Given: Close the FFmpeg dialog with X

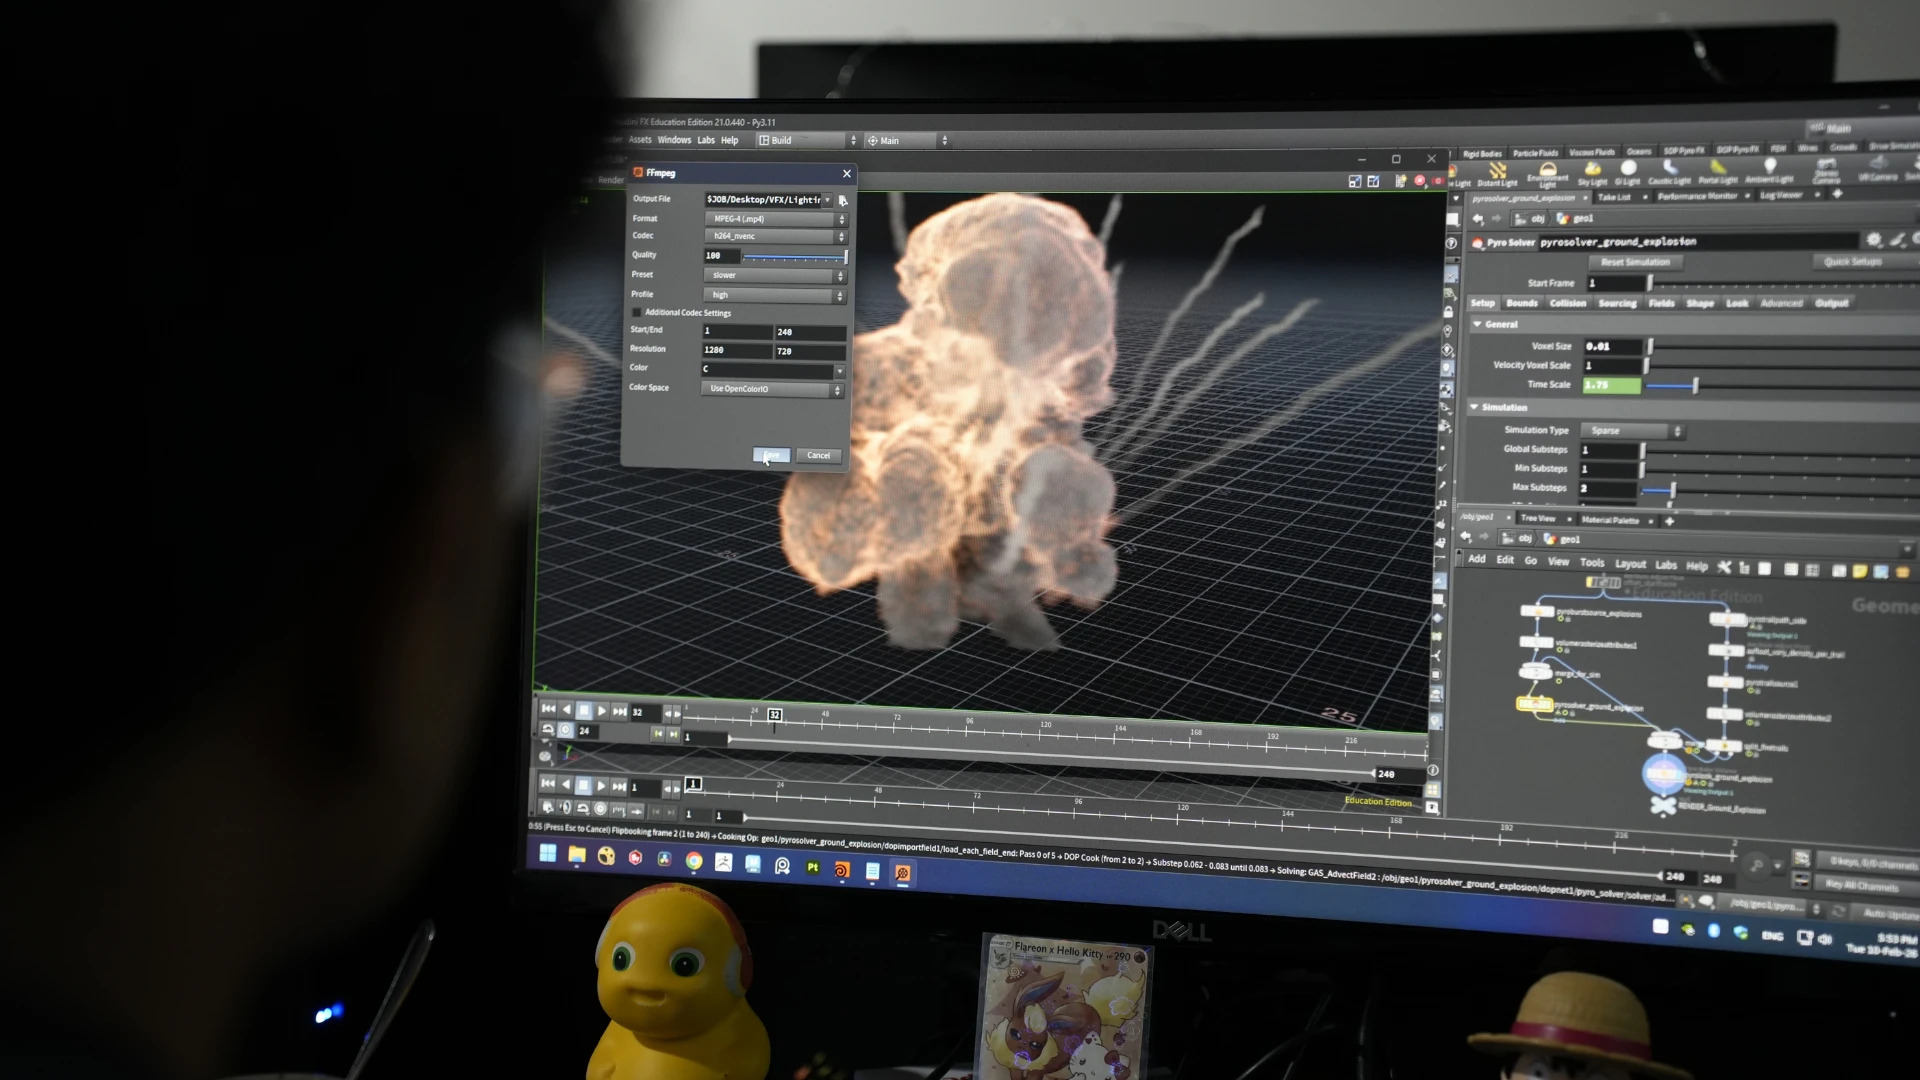Looking at the screenshot, I should [x=847, y=173].
